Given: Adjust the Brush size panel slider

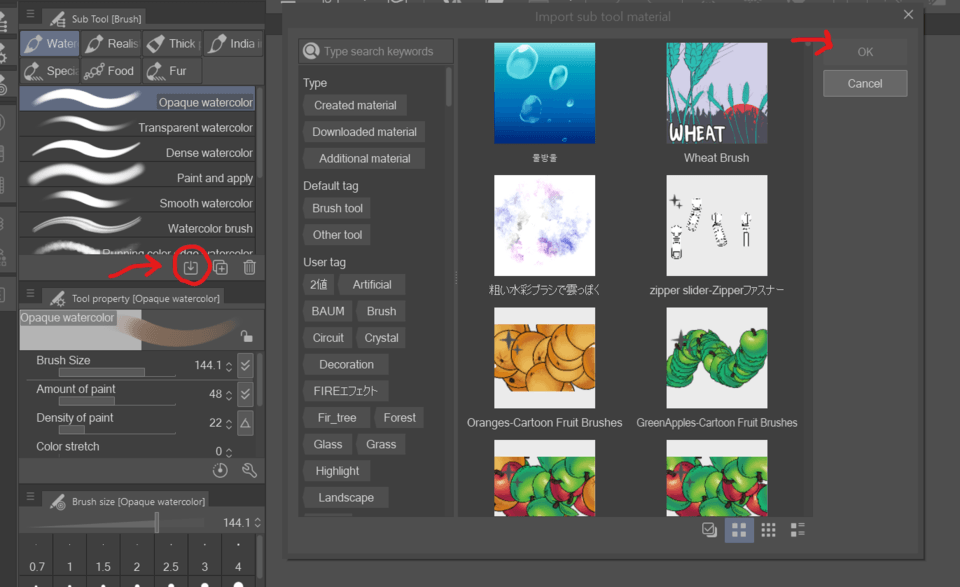Looking at the screenshot, I should click(157, 523).
